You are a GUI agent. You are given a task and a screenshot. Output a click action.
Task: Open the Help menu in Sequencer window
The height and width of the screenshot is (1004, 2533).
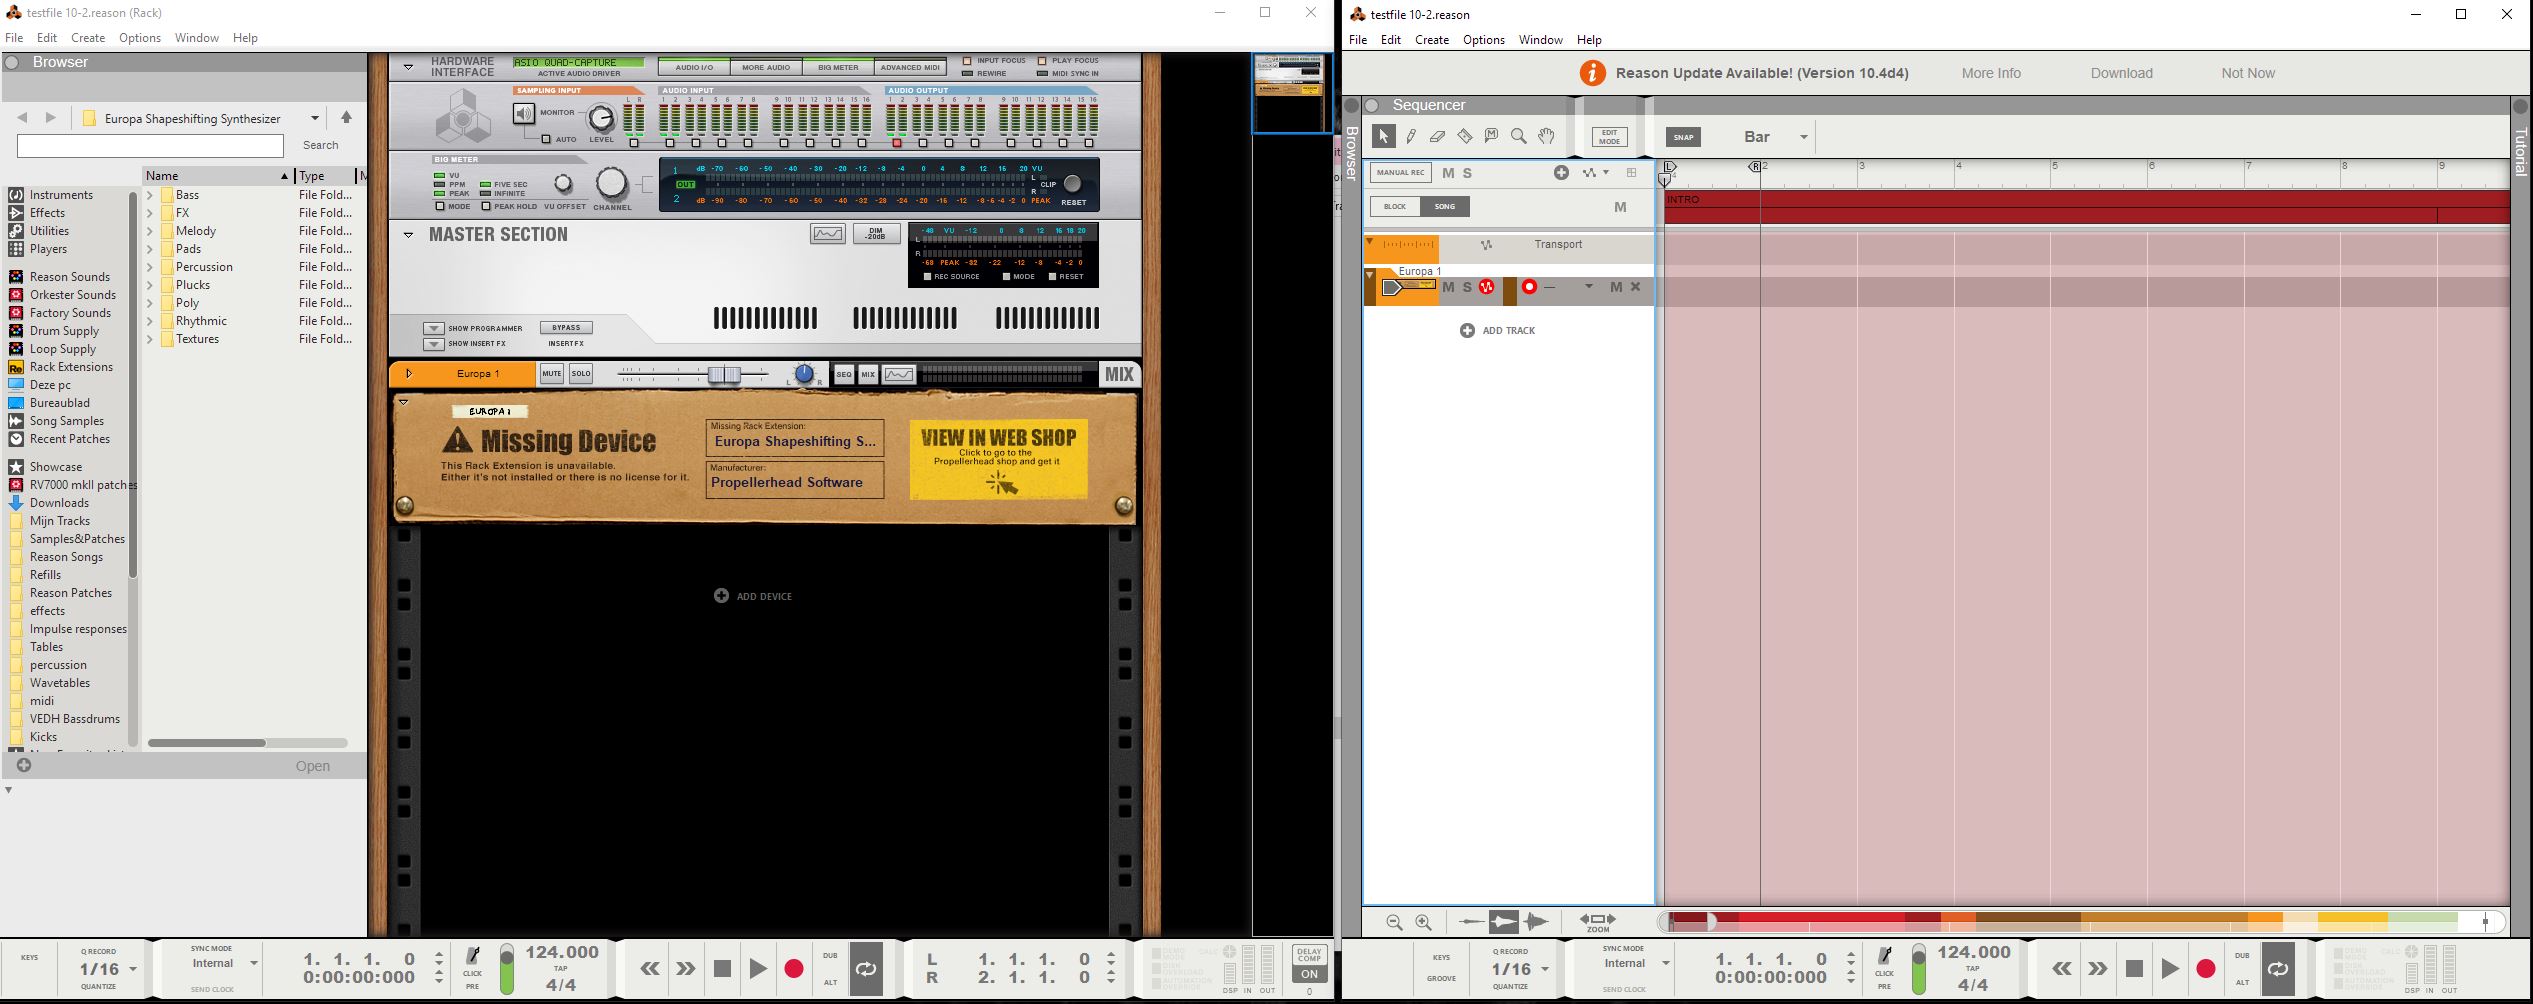(x=1589, y=39)
